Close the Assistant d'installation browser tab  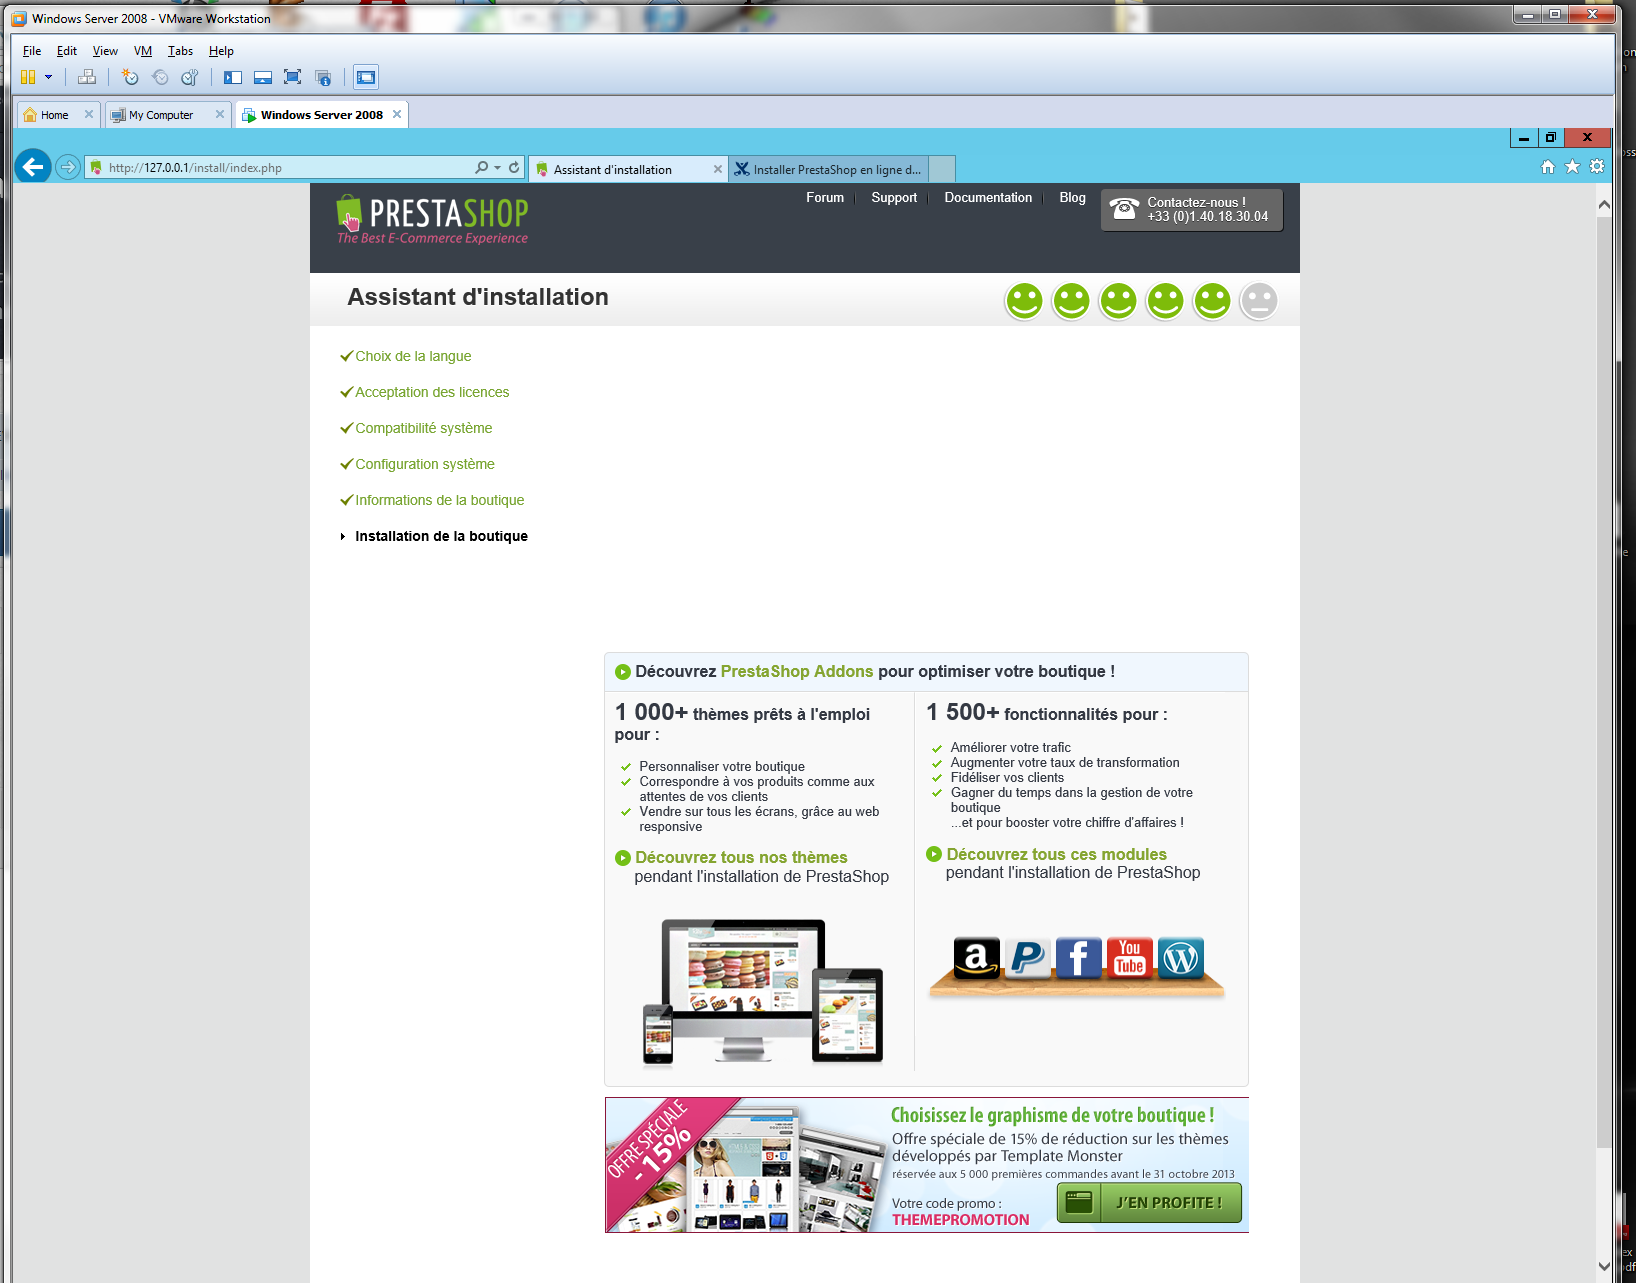[x=717, y=169]
